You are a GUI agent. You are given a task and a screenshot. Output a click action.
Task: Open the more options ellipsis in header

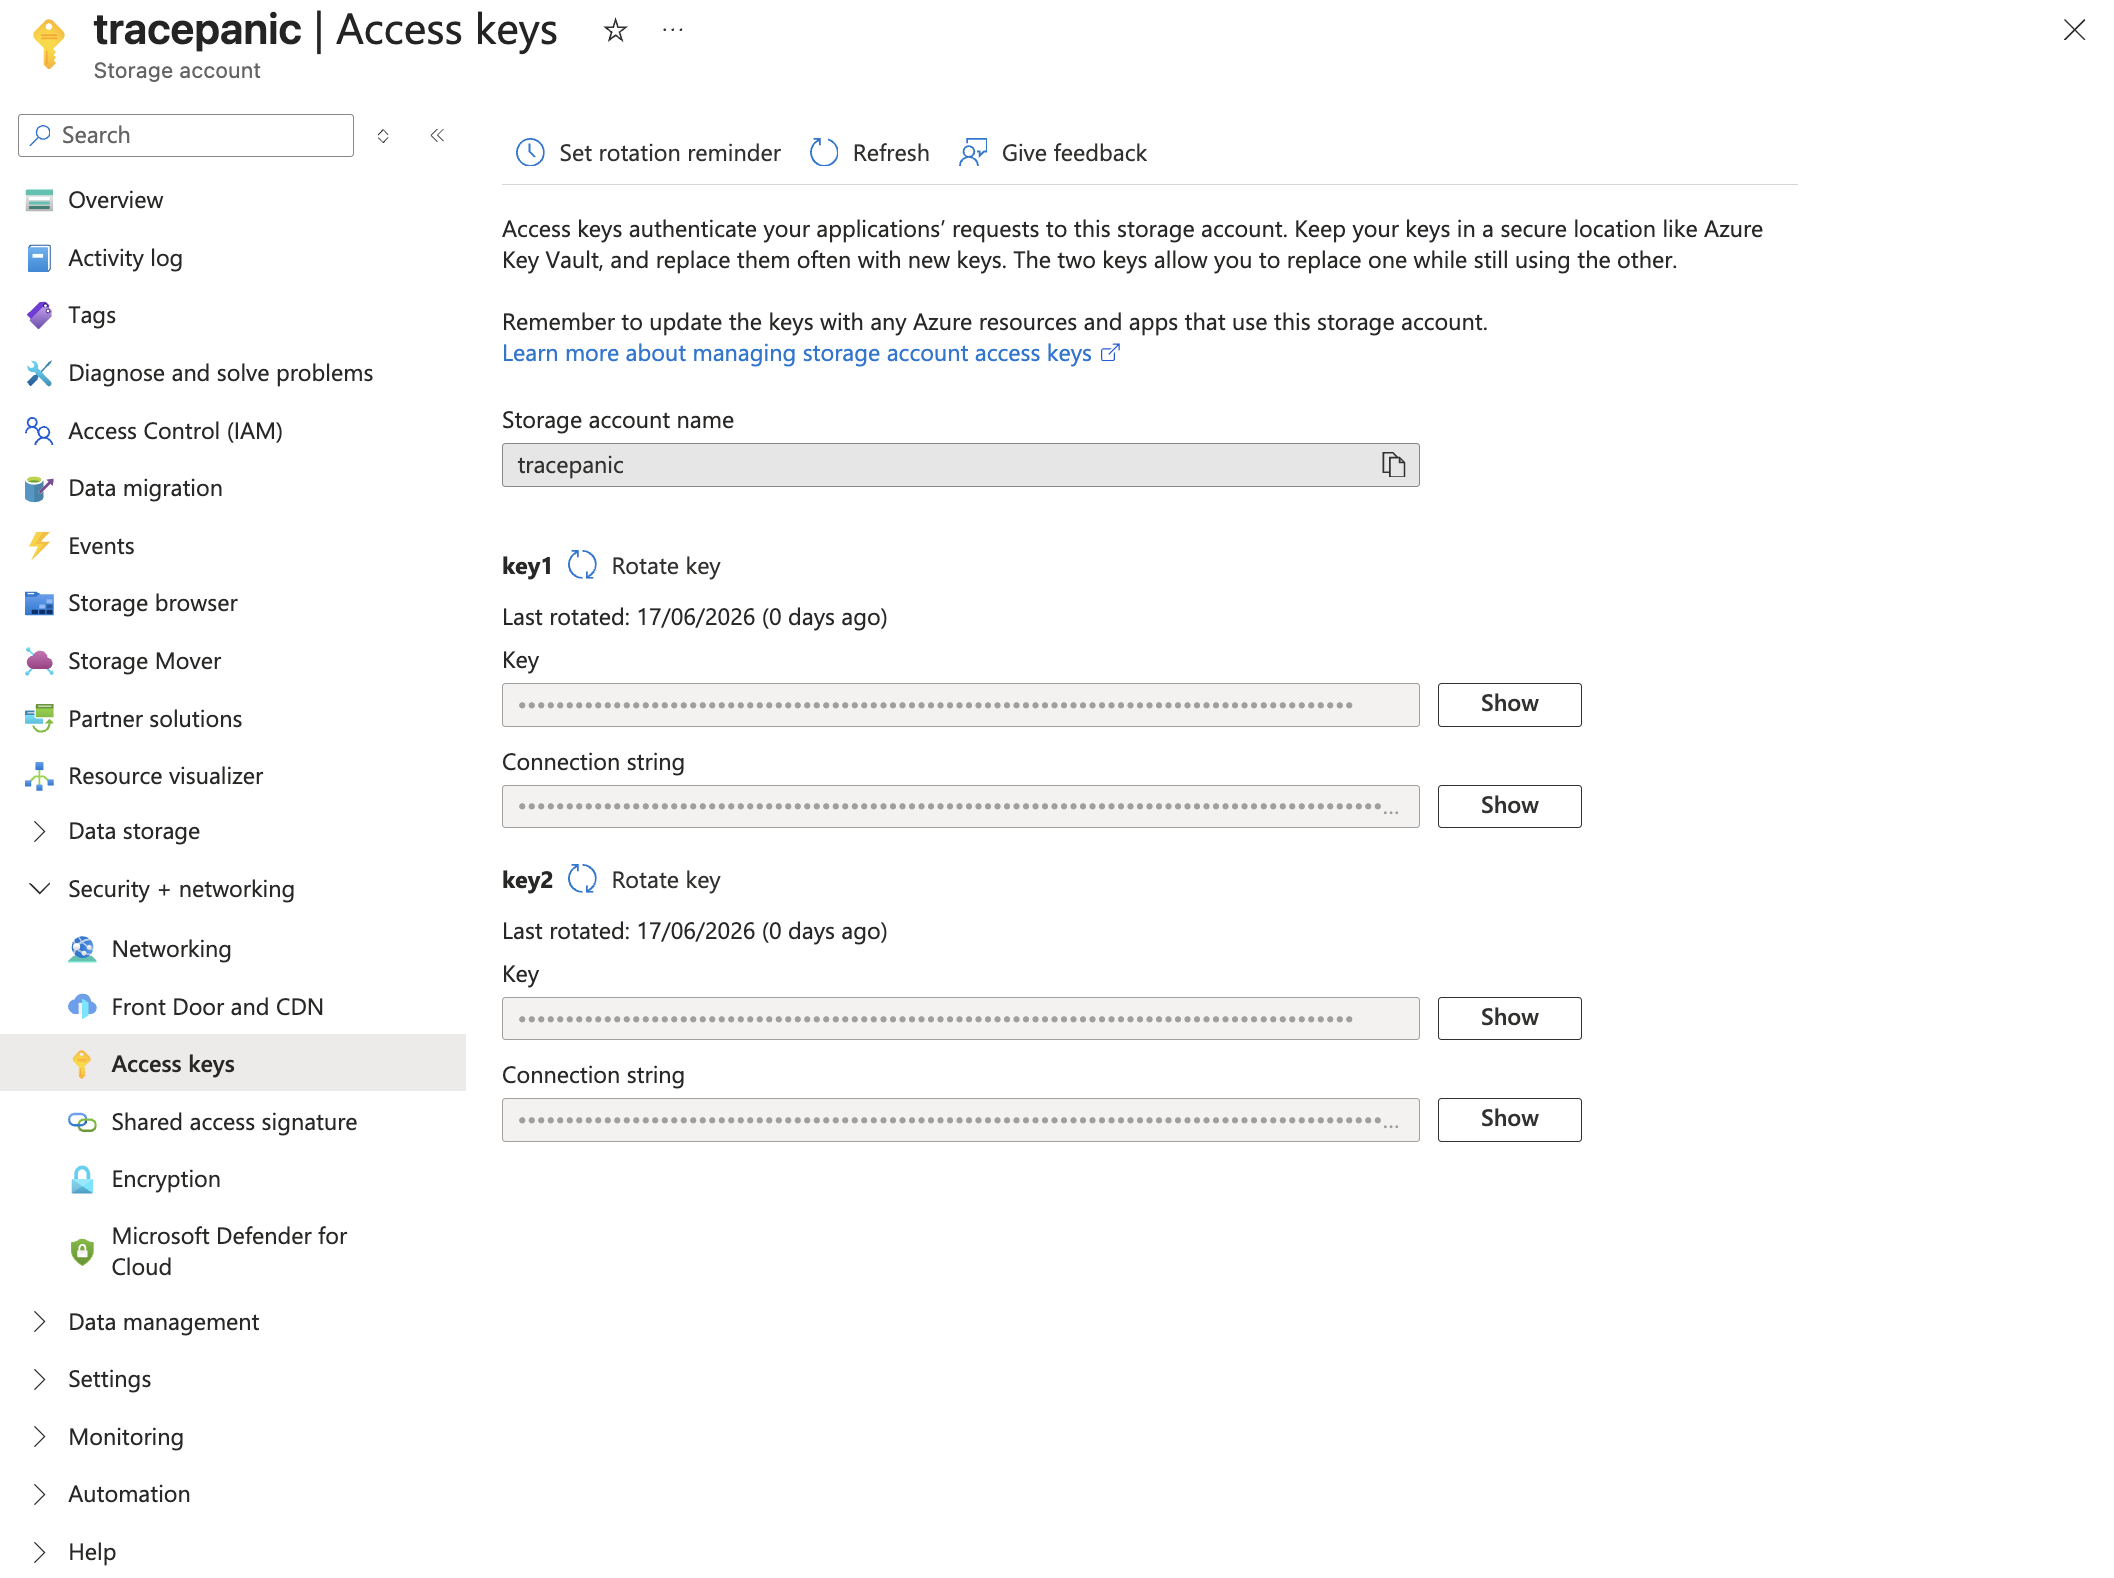pos(673,31)
